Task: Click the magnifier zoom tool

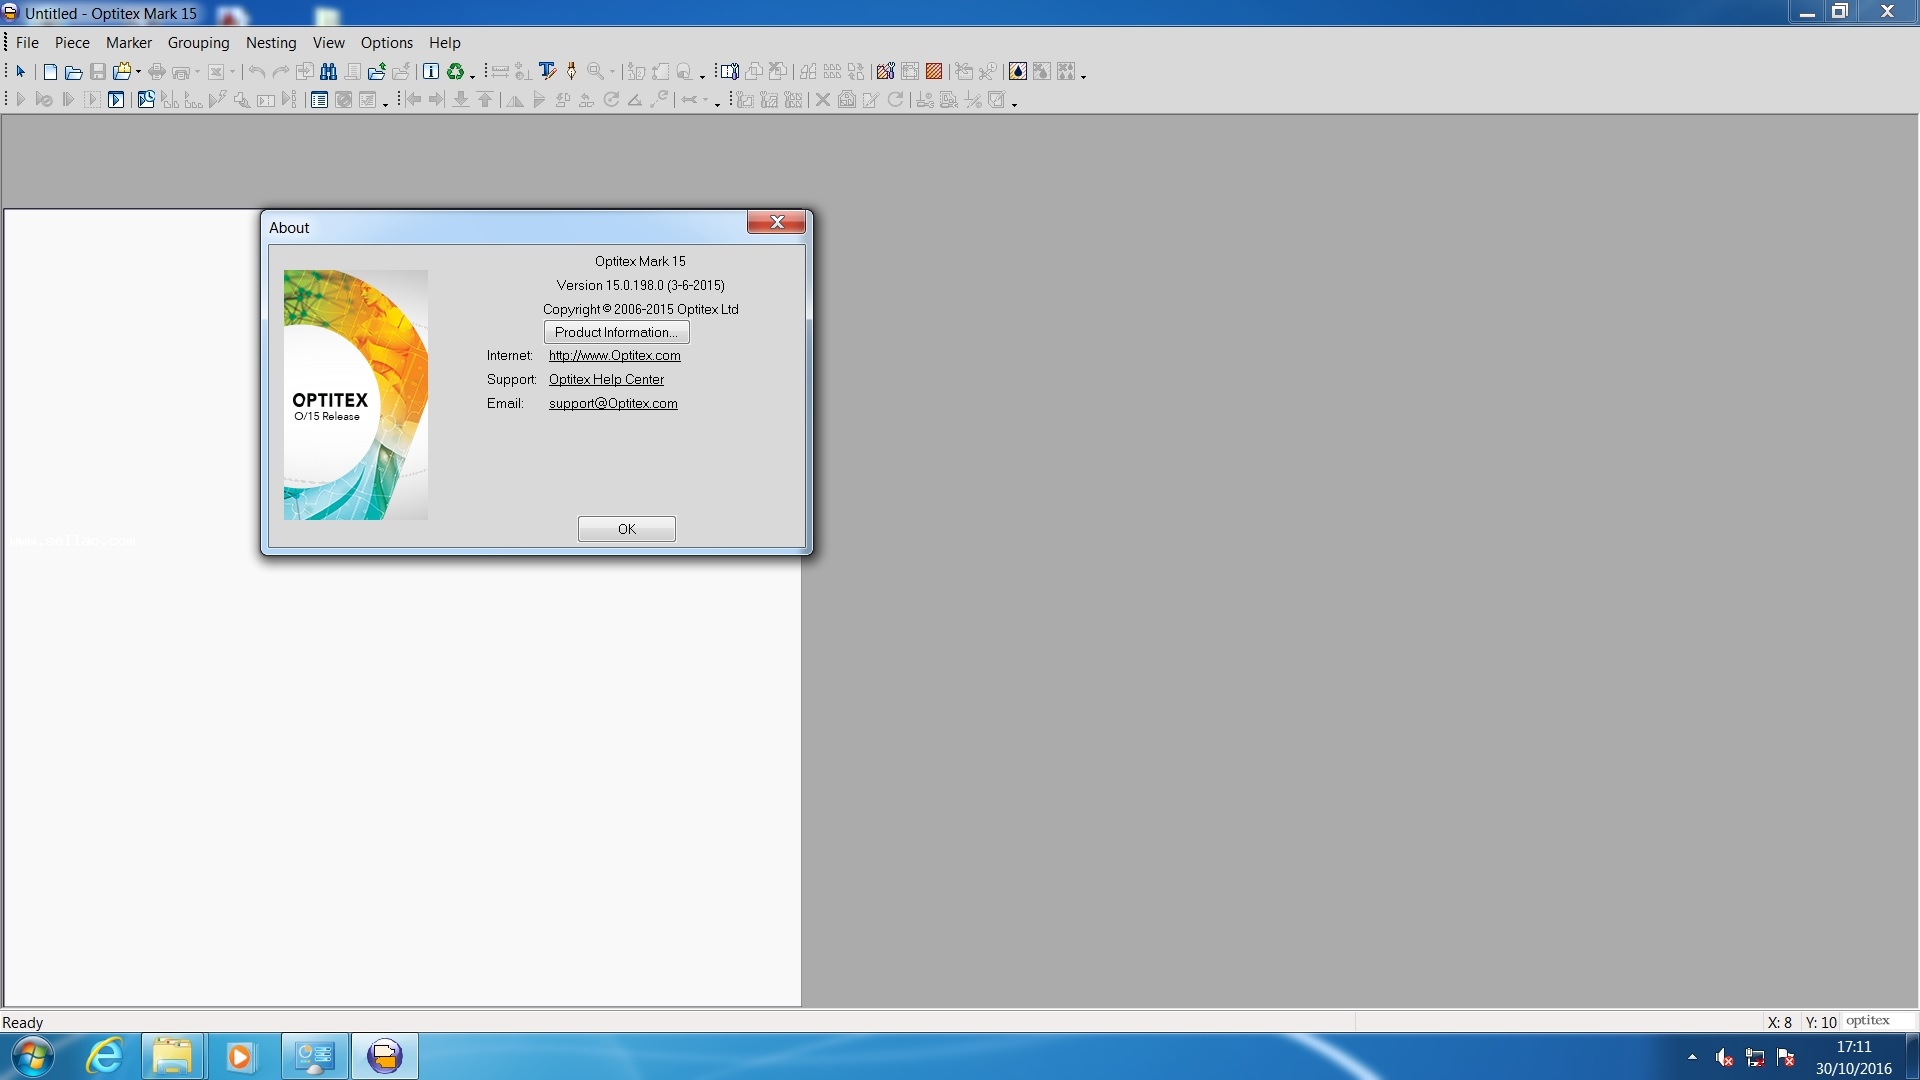Action: click(x=596, y=71)
